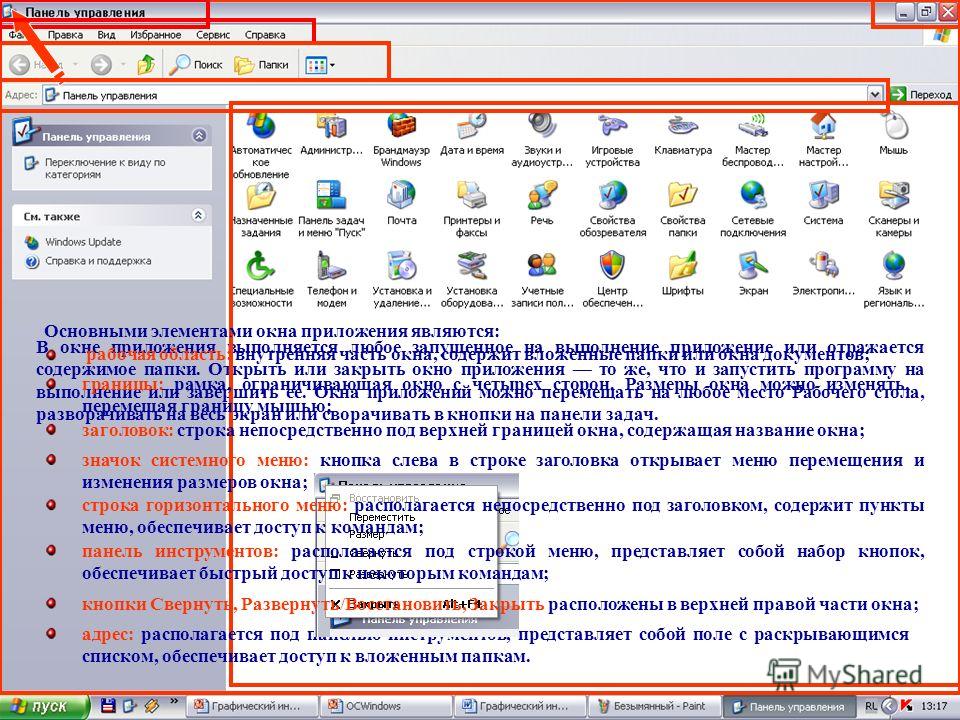Screen dimensions: 960x720
Task: Click the Поиск toolbar button
Action: pos(195,64)
